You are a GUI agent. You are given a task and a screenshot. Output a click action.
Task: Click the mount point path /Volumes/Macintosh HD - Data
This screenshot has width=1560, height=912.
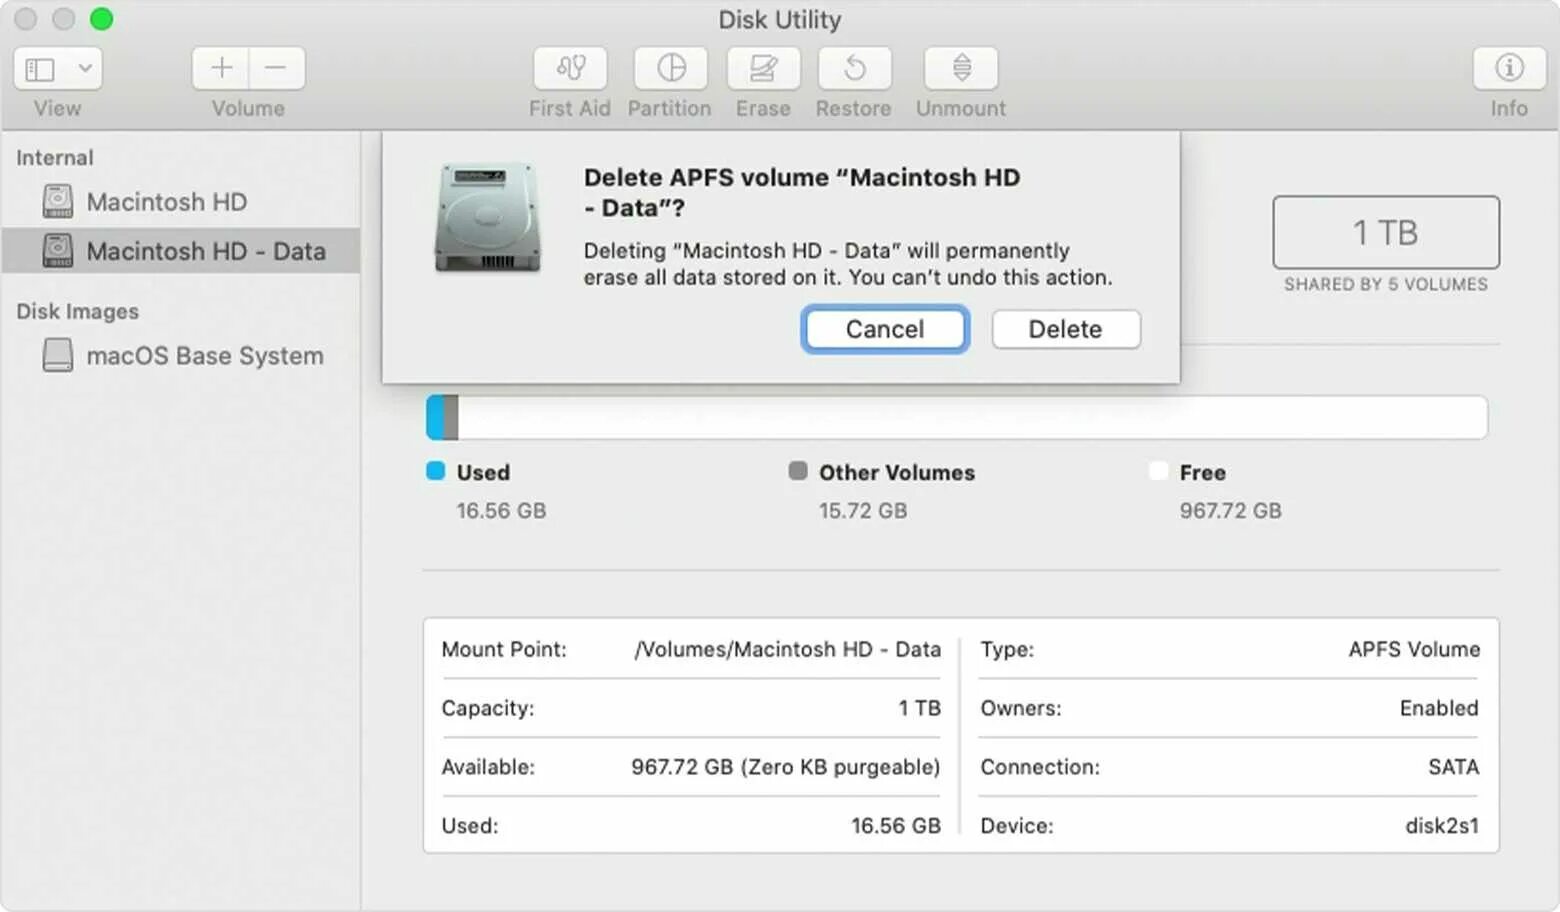point(788,650)
